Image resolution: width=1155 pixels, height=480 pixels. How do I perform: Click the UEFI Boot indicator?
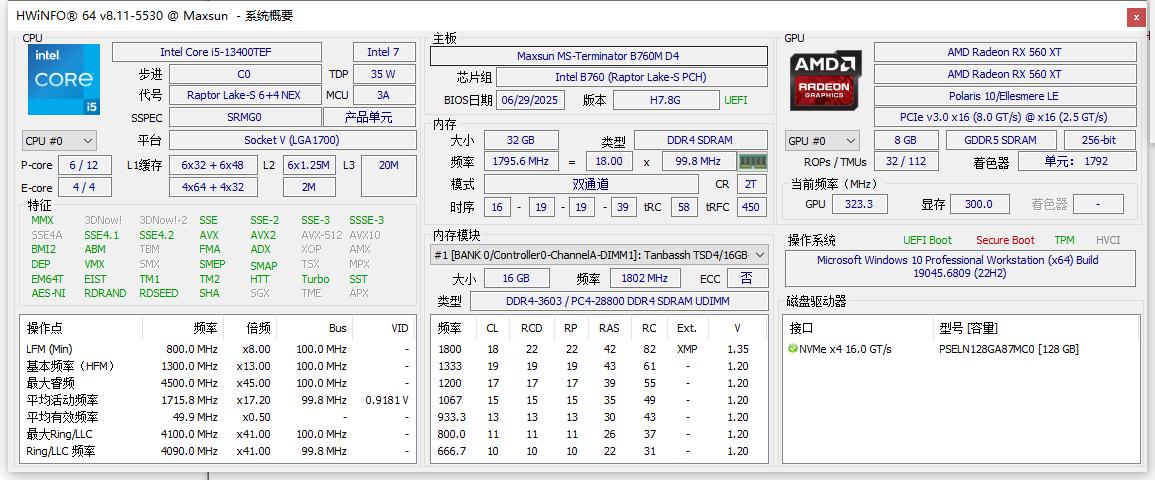pyautogui.click(x=927, y=240)
